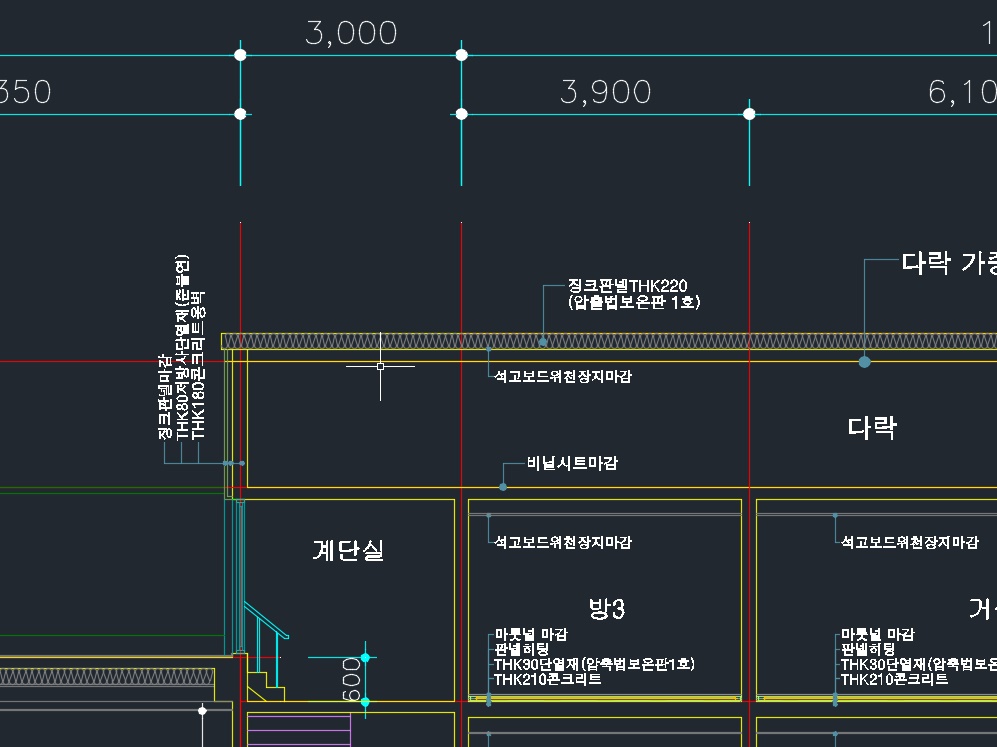Select 석고보드위천장지마감 label inside 방3
This screenshot has height=747, width=997.
pyautogui.click(x=562, y=543)
